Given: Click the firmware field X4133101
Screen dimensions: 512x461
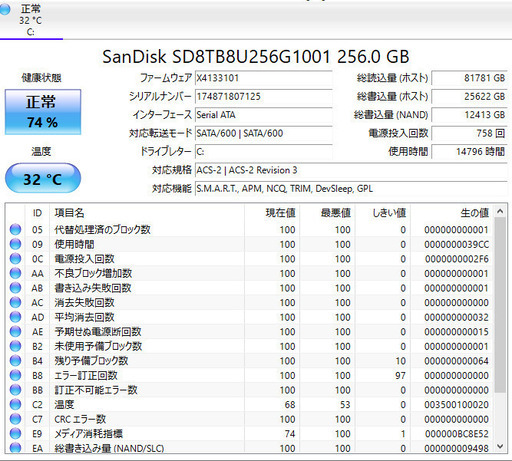Looking at the screenshot, I should 263,78.
